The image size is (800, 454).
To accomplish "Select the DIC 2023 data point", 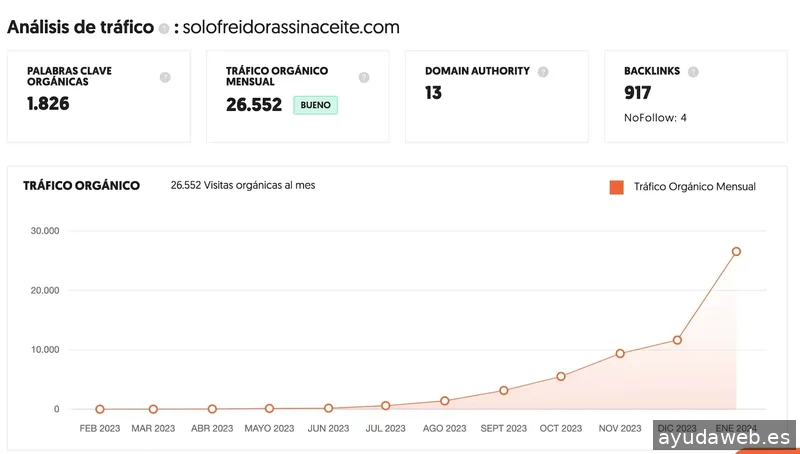I will point(677,340).
